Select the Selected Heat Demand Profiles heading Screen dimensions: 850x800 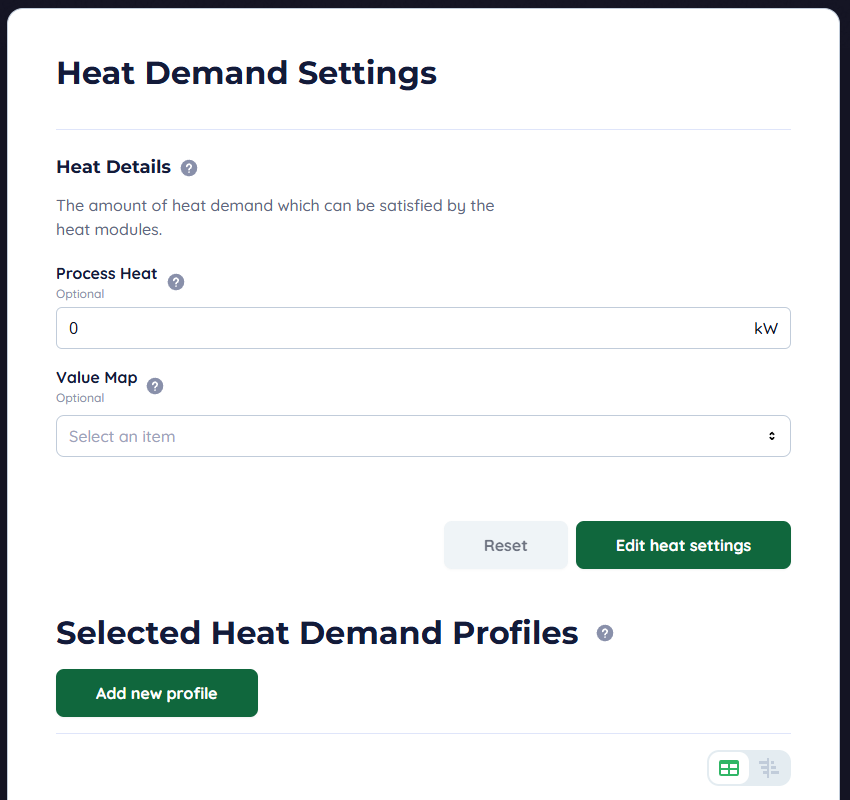pos(317,633)
